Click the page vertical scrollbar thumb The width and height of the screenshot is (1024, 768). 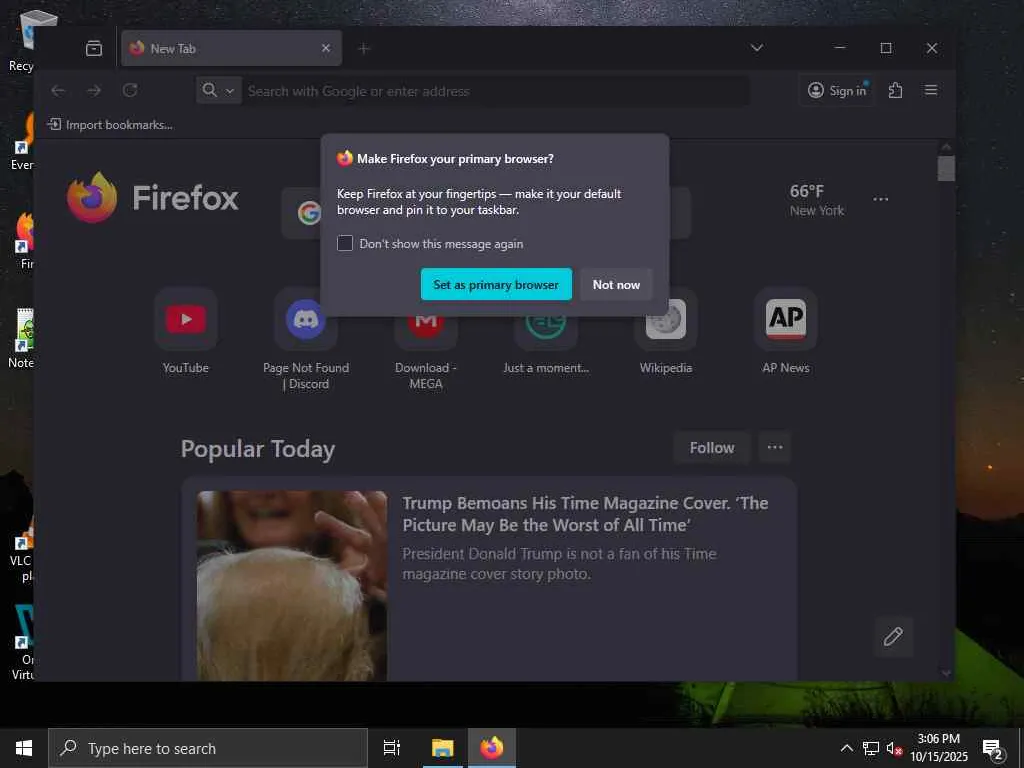tap(946, 168)
